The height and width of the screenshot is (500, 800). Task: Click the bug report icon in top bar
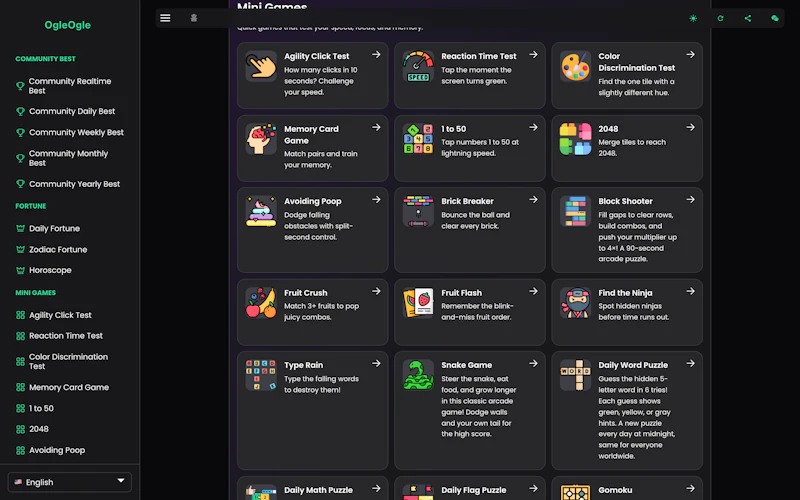194,18
